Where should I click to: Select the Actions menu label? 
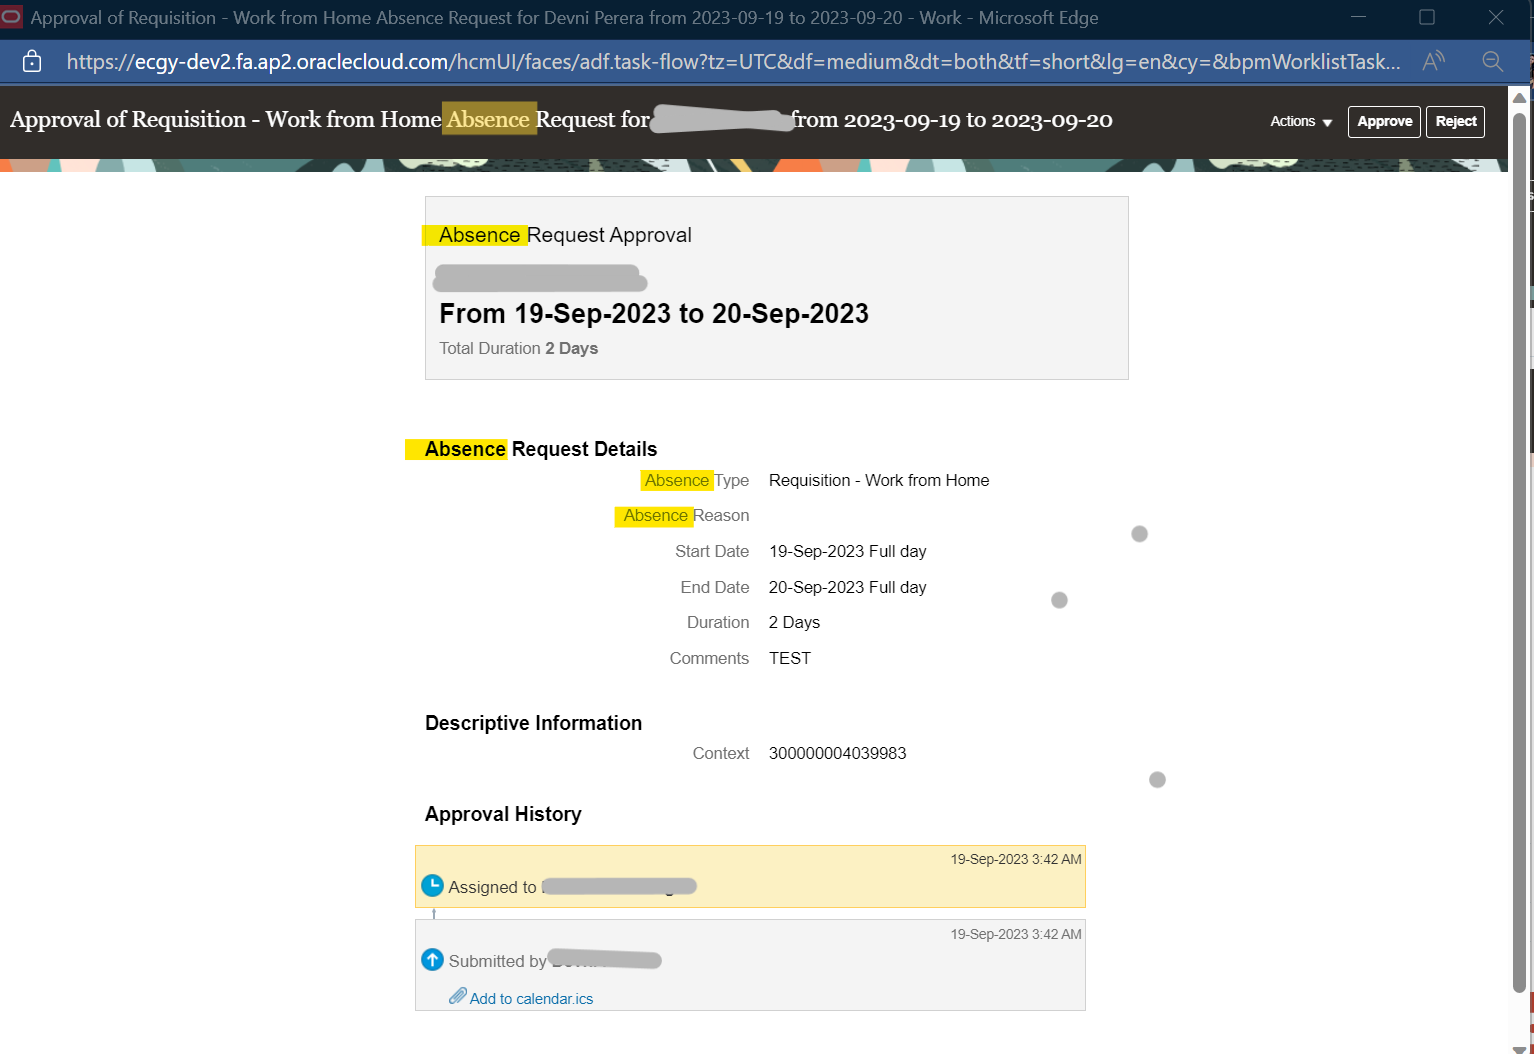click(1291, 121)
